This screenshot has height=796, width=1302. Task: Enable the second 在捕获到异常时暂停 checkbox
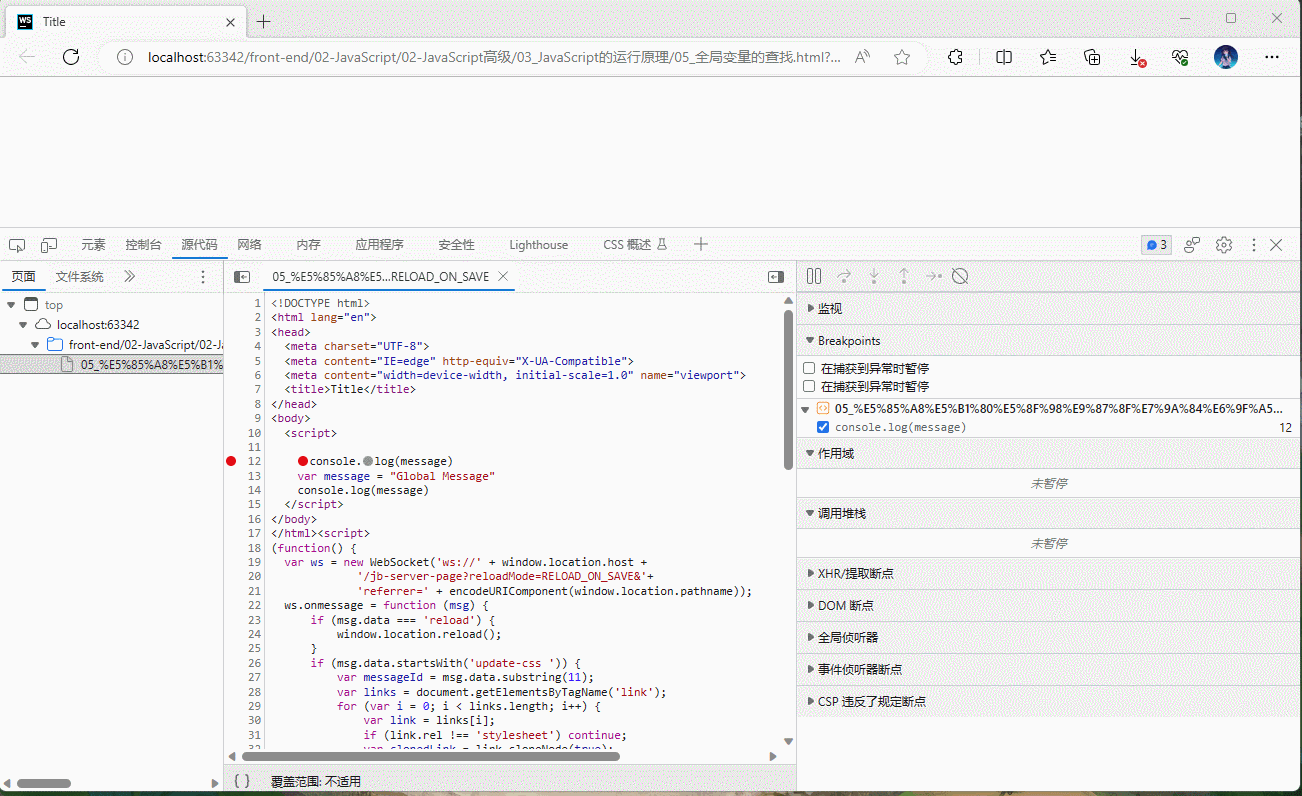click(x=810, y=386)
